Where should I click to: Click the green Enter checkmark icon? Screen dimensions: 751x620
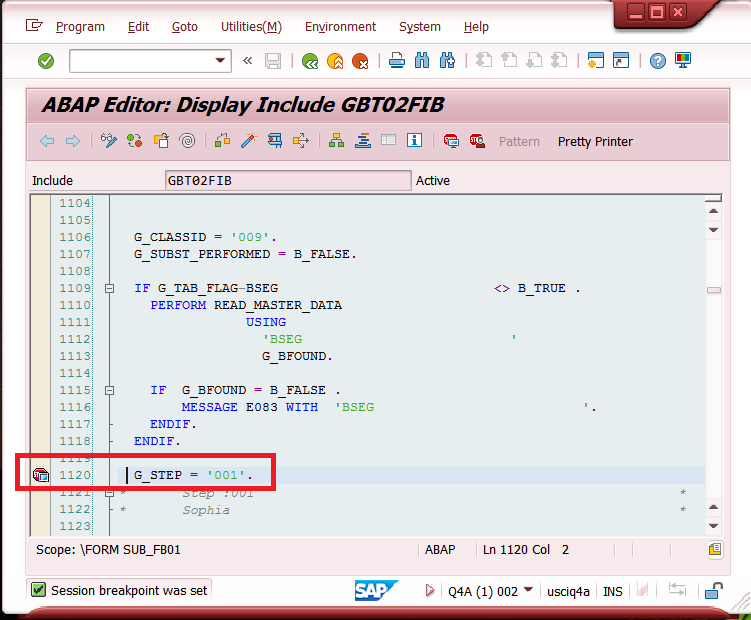[x=46, y=61]
